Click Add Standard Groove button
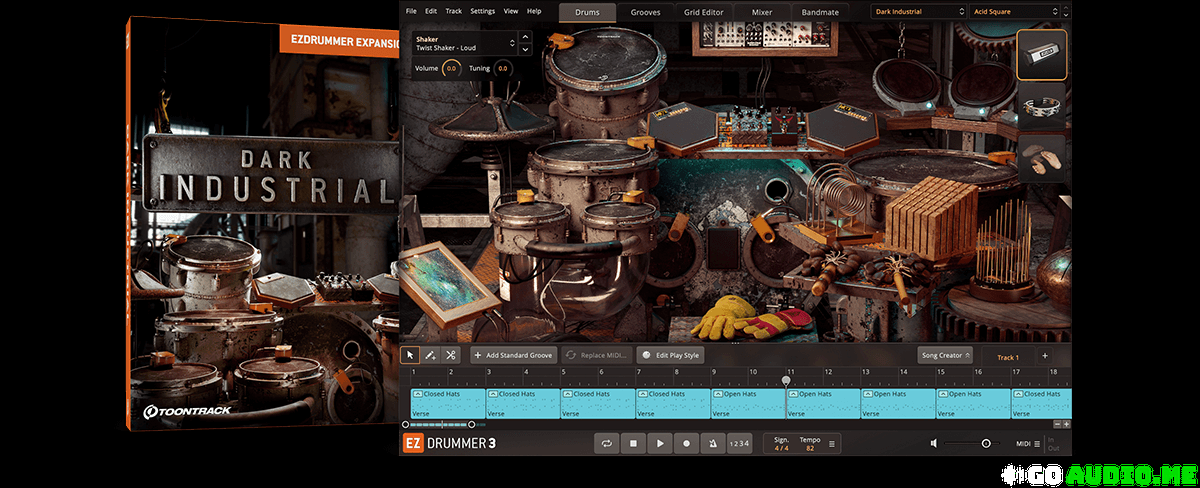 point(514,355)
